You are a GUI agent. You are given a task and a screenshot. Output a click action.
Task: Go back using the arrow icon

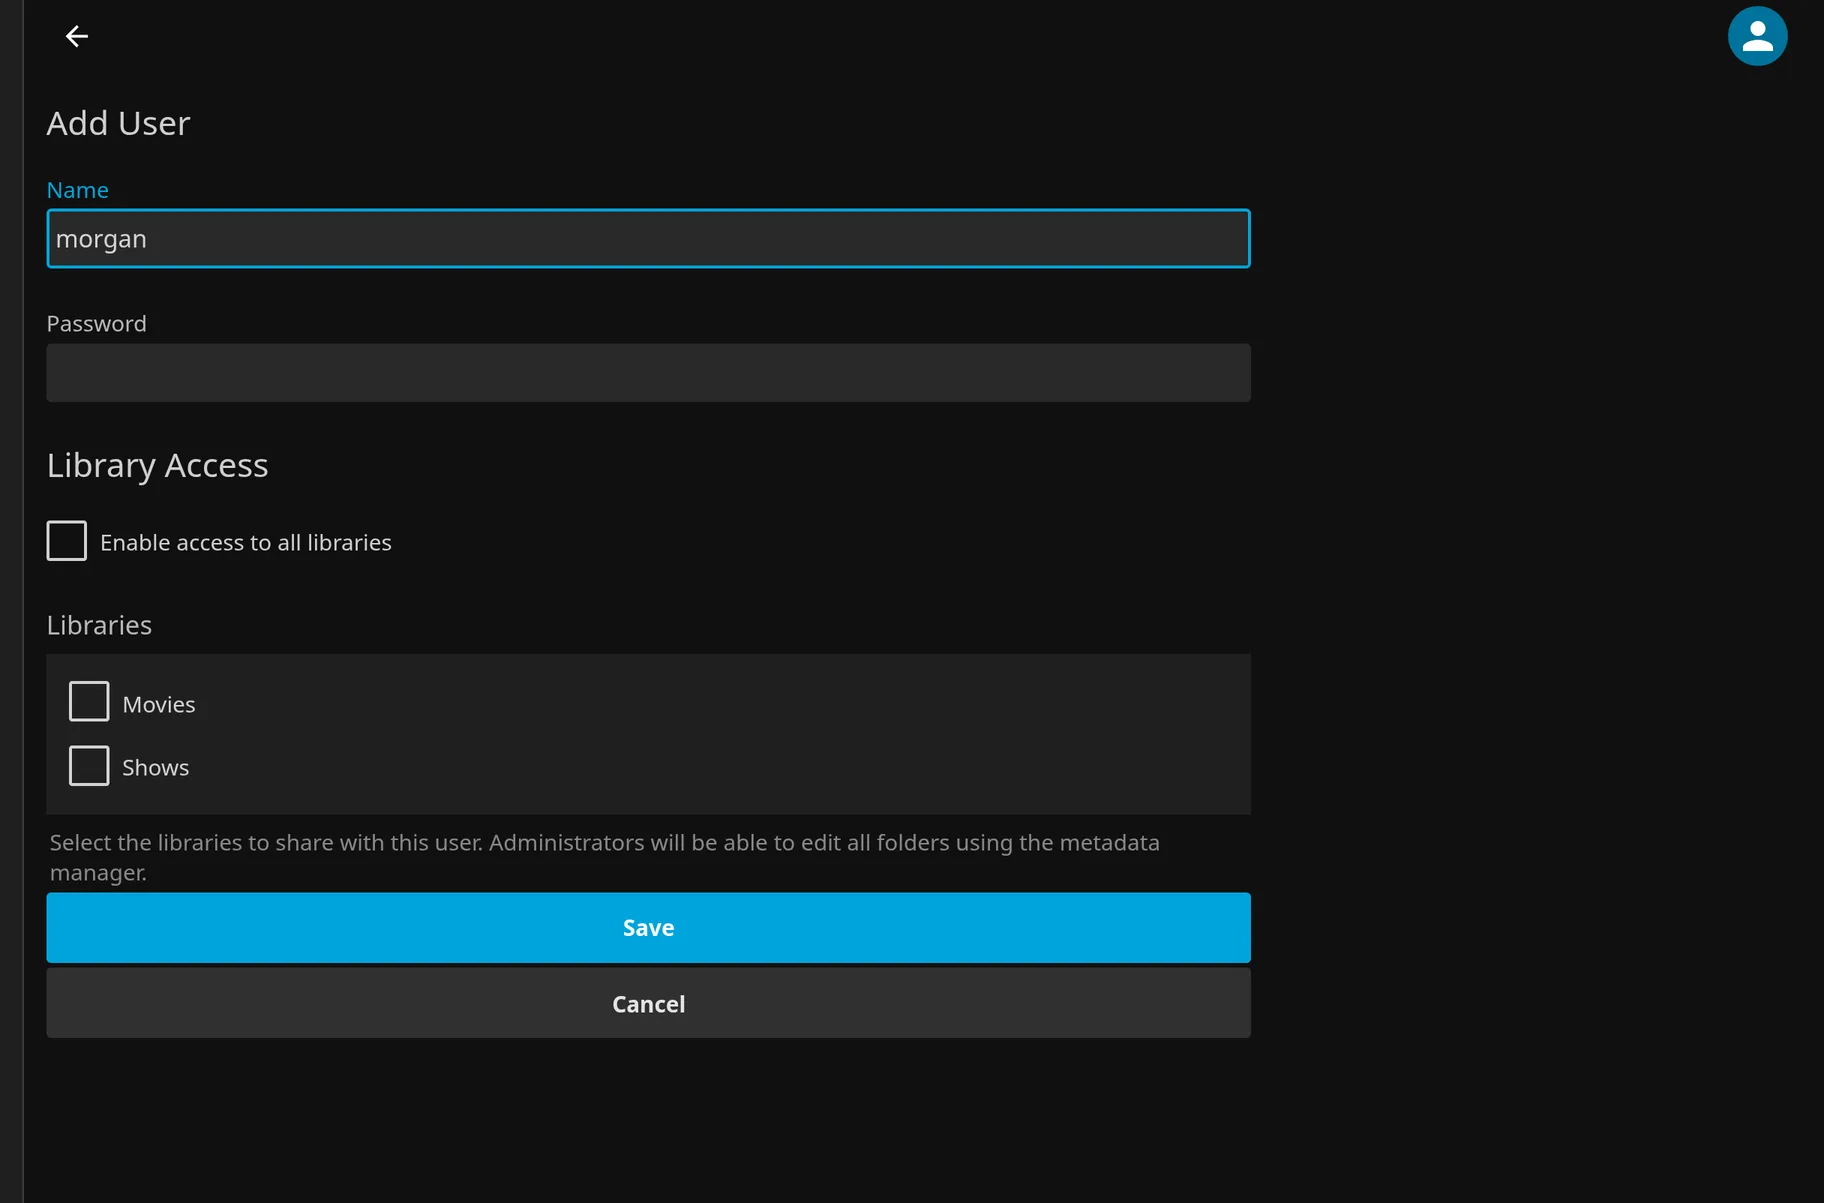(x=77, y=37)
